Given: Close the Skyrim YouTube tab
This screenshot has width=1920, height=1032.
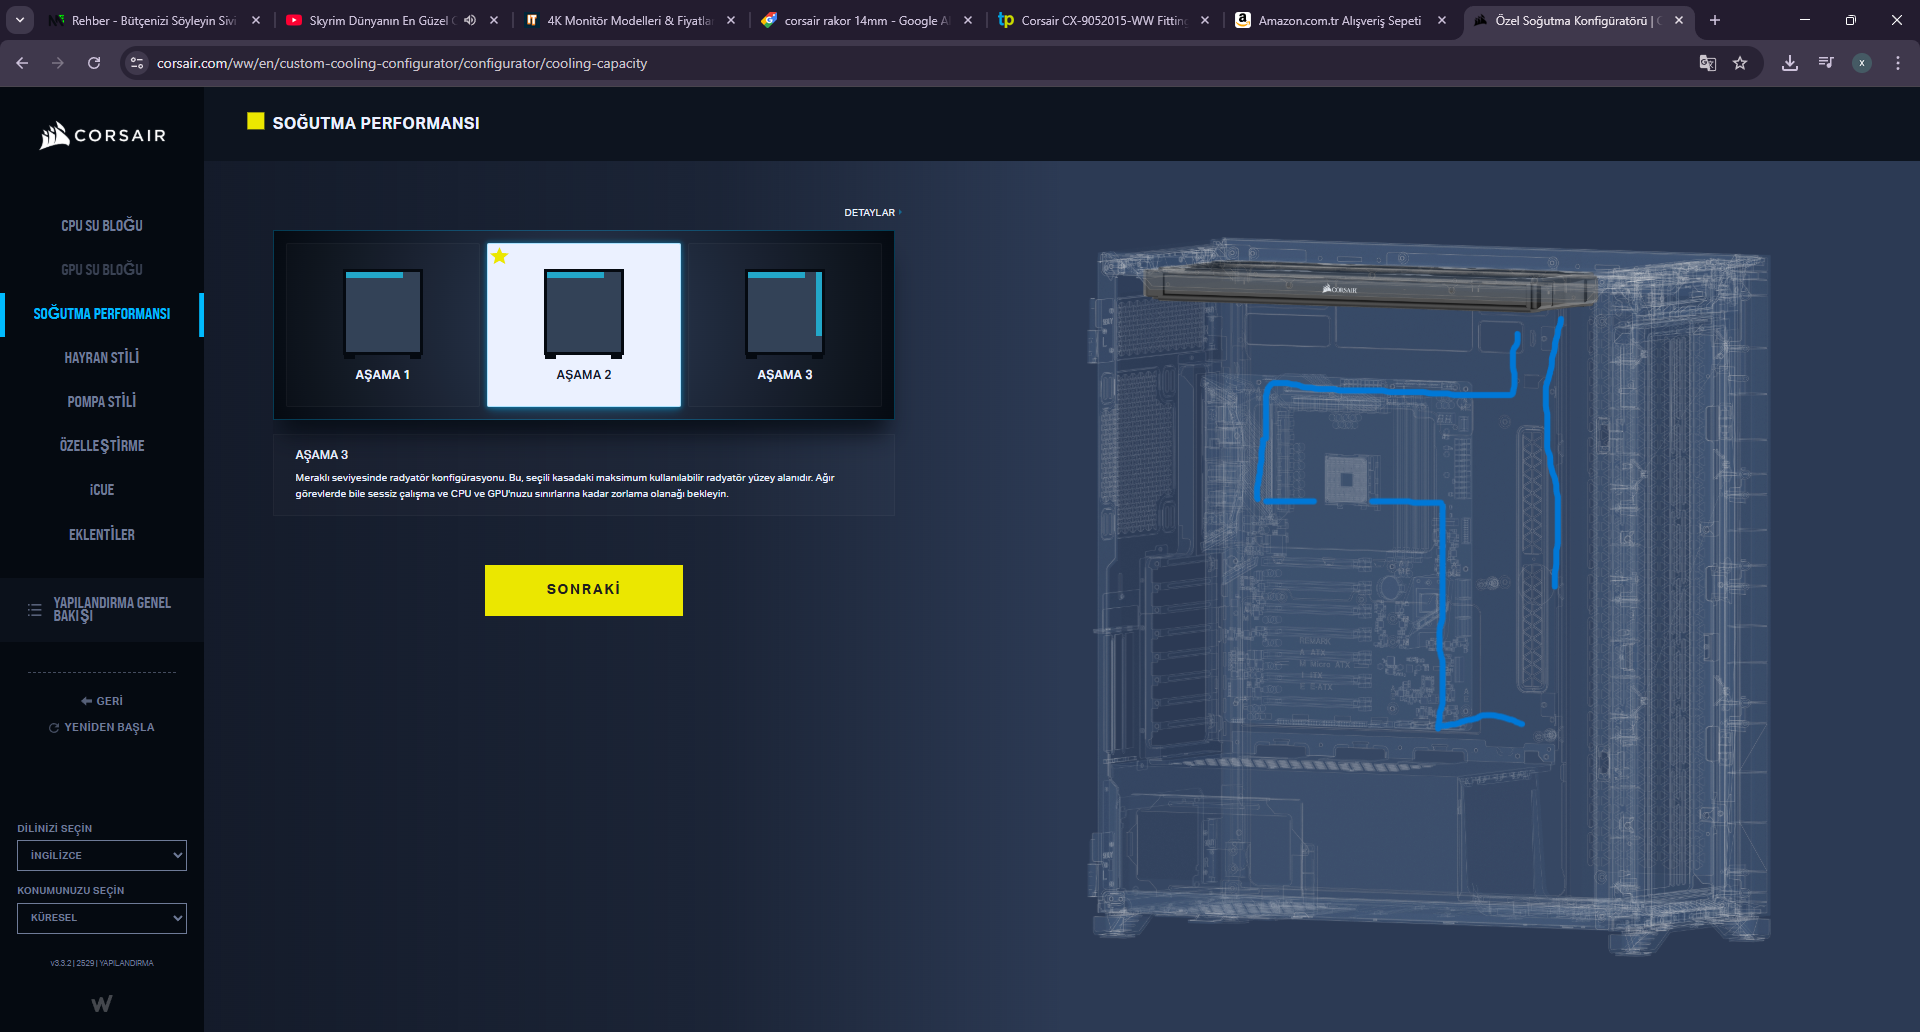Looking at the screenshot, I should click(494, 20).
